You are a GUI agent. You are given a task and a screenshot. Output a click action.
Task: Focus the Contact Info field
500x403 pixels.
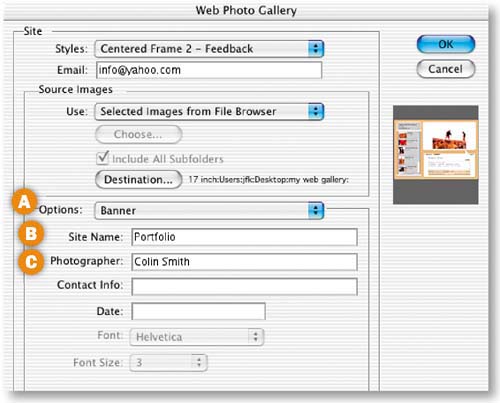(245, 286)
